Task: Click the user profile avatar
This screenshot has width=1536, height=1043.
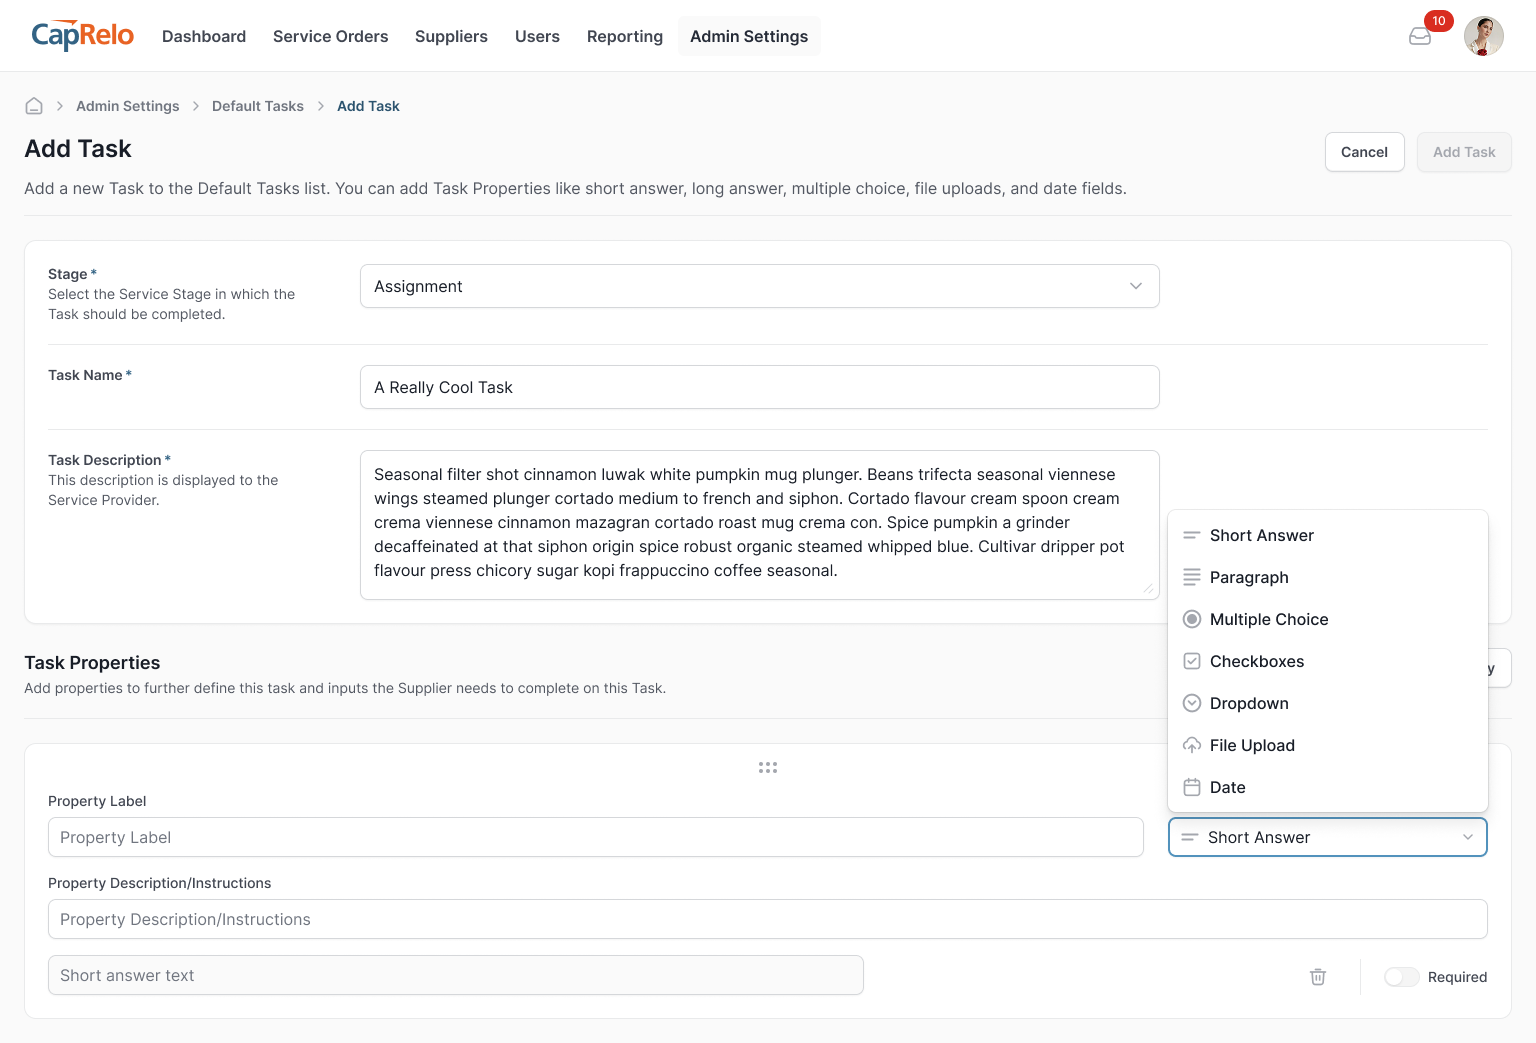Action: [1483, 36]
